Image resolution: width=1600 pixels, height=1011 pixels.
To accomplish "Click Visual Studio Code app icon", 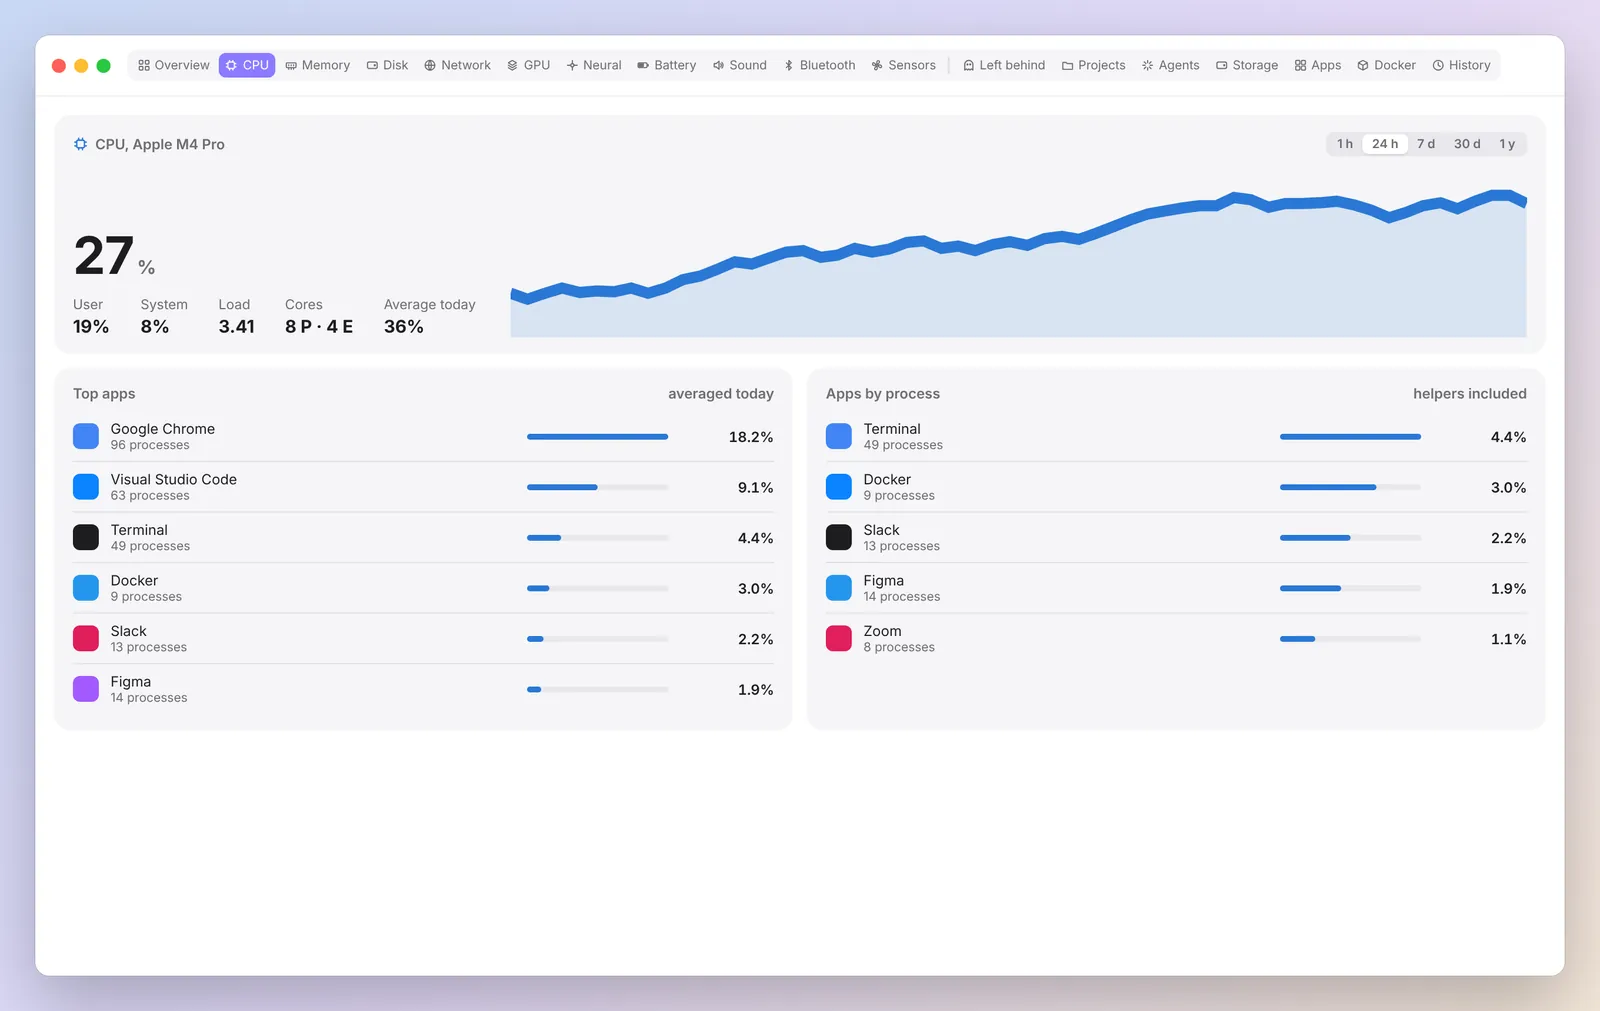I will click(86, 487).
